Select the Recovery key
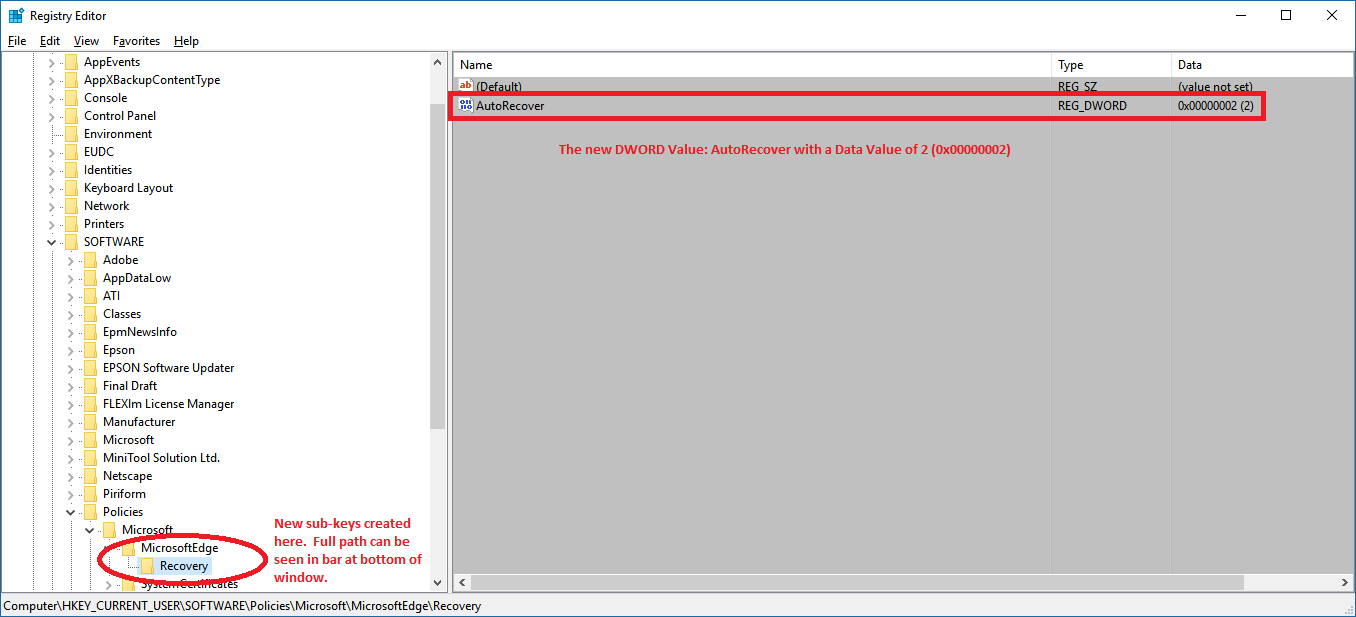Image resolution: width=1356 pixels, height=617 pixels. tap(184, 566)
